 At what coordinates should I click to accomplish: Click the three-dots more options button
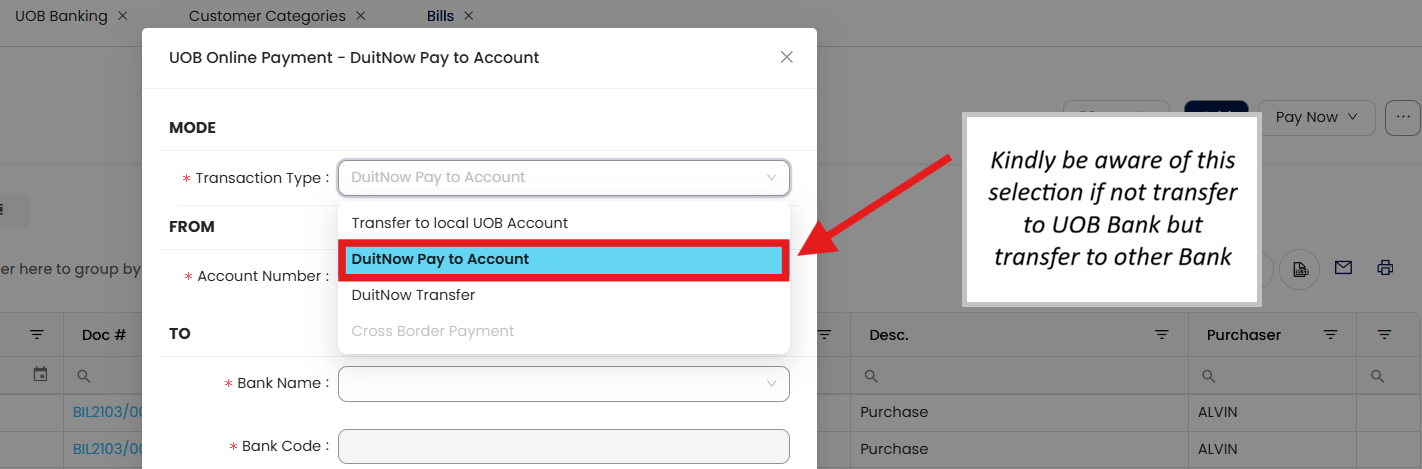click(x=1403, y=117)
